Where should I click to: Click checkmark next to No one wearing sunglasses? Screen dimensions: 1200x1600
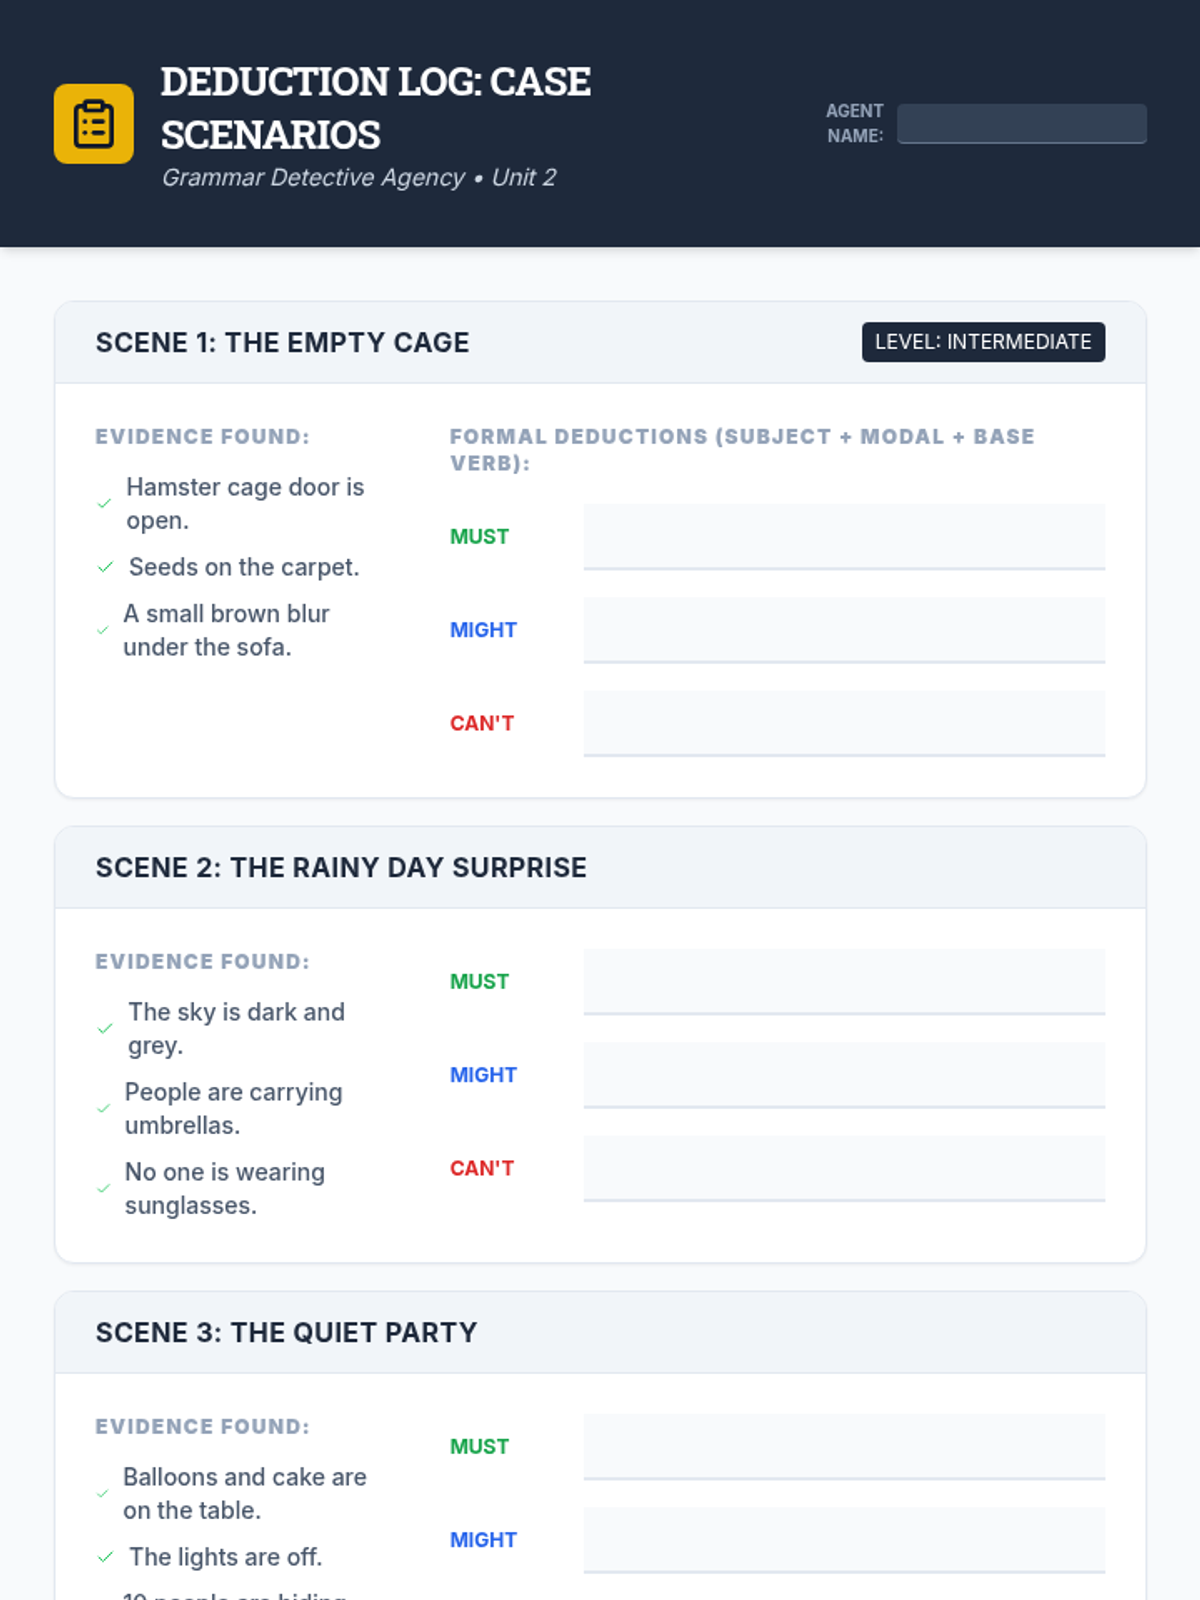[x=103, y=1189]
